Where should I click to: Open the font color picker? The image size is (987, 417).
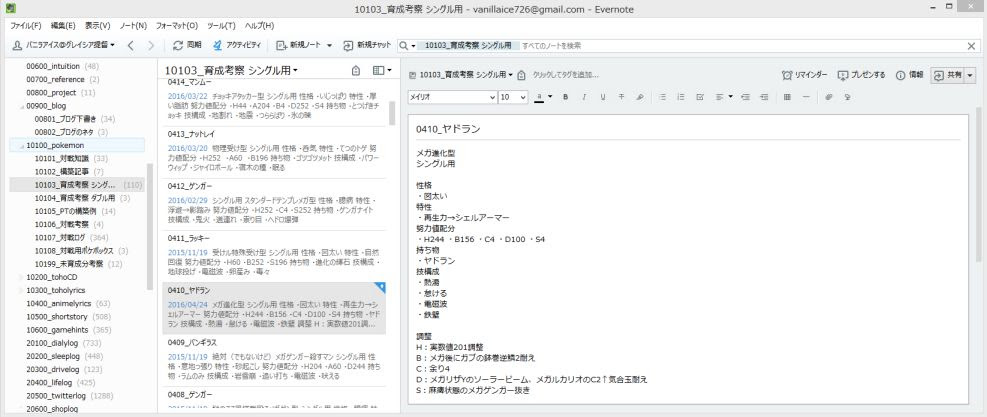pyautogui.click(x=543, y=97)
